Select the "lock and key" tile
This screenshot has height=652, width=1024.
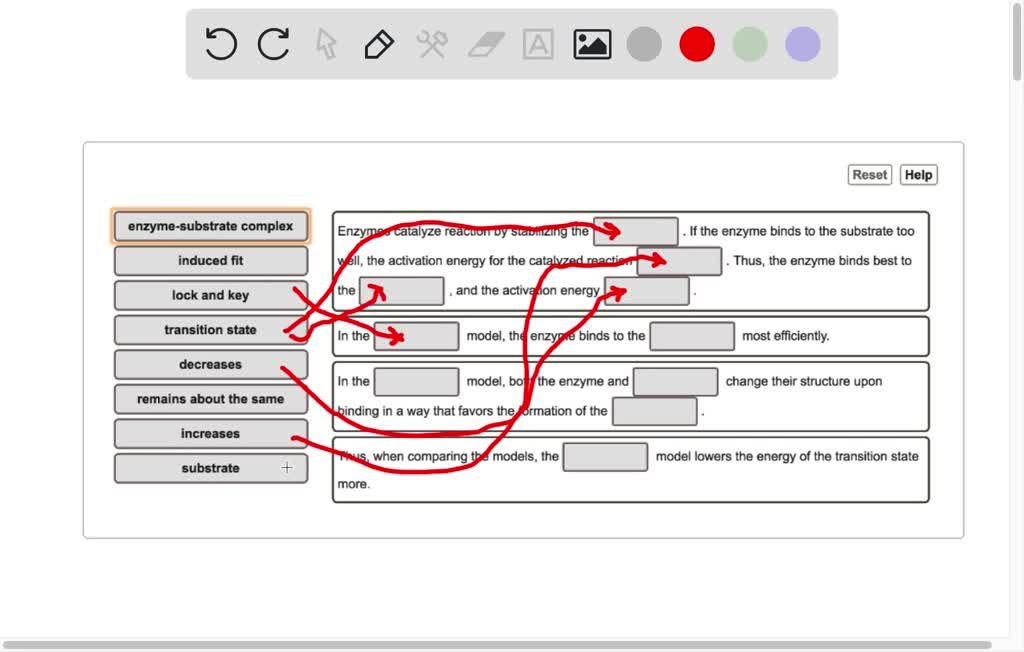pyautogui.click(x=210, y=295)
